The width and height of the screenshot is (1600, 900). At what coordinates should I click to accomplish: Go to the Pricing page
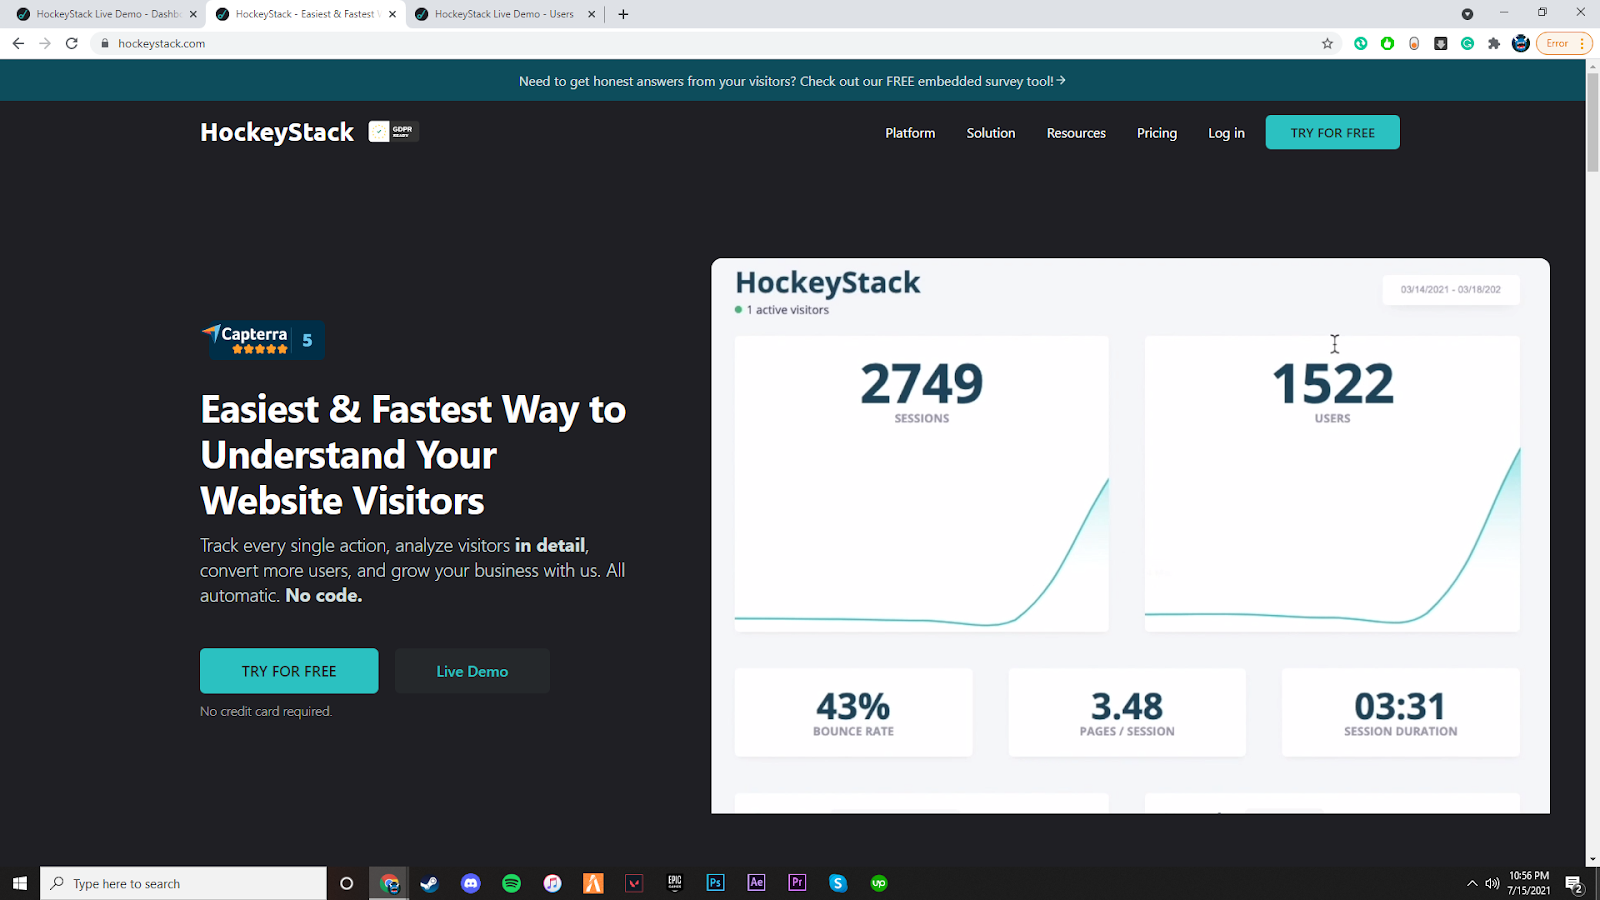pos(1157,133)
